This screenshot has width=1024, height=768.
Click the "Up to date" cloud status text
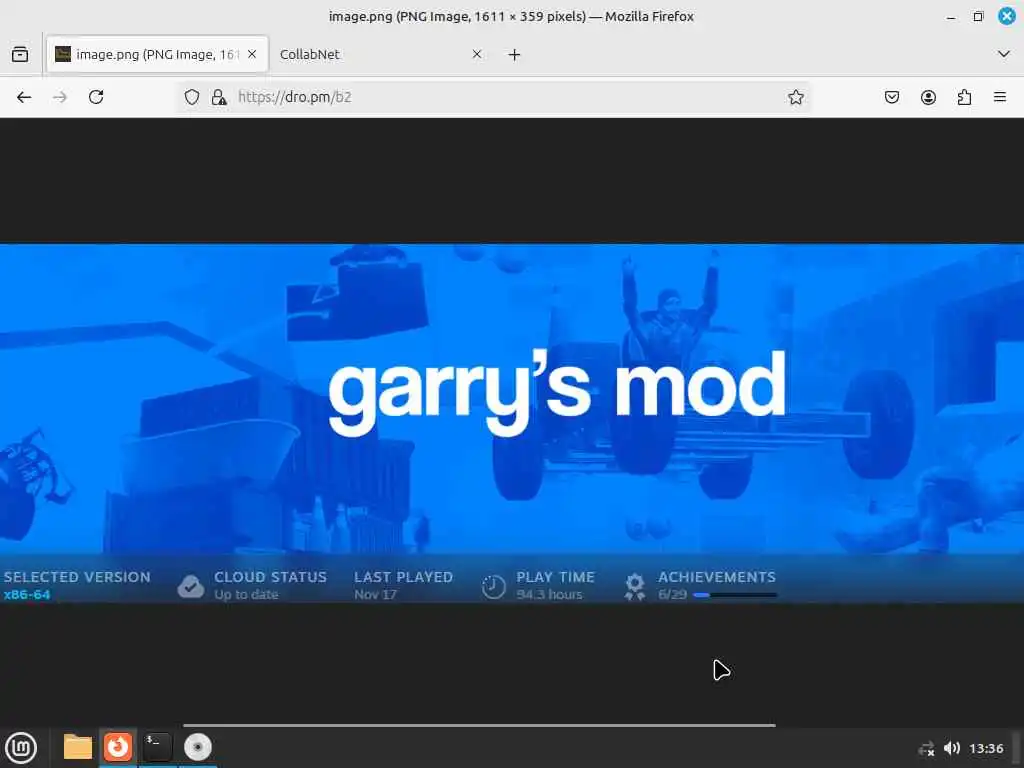246,595
